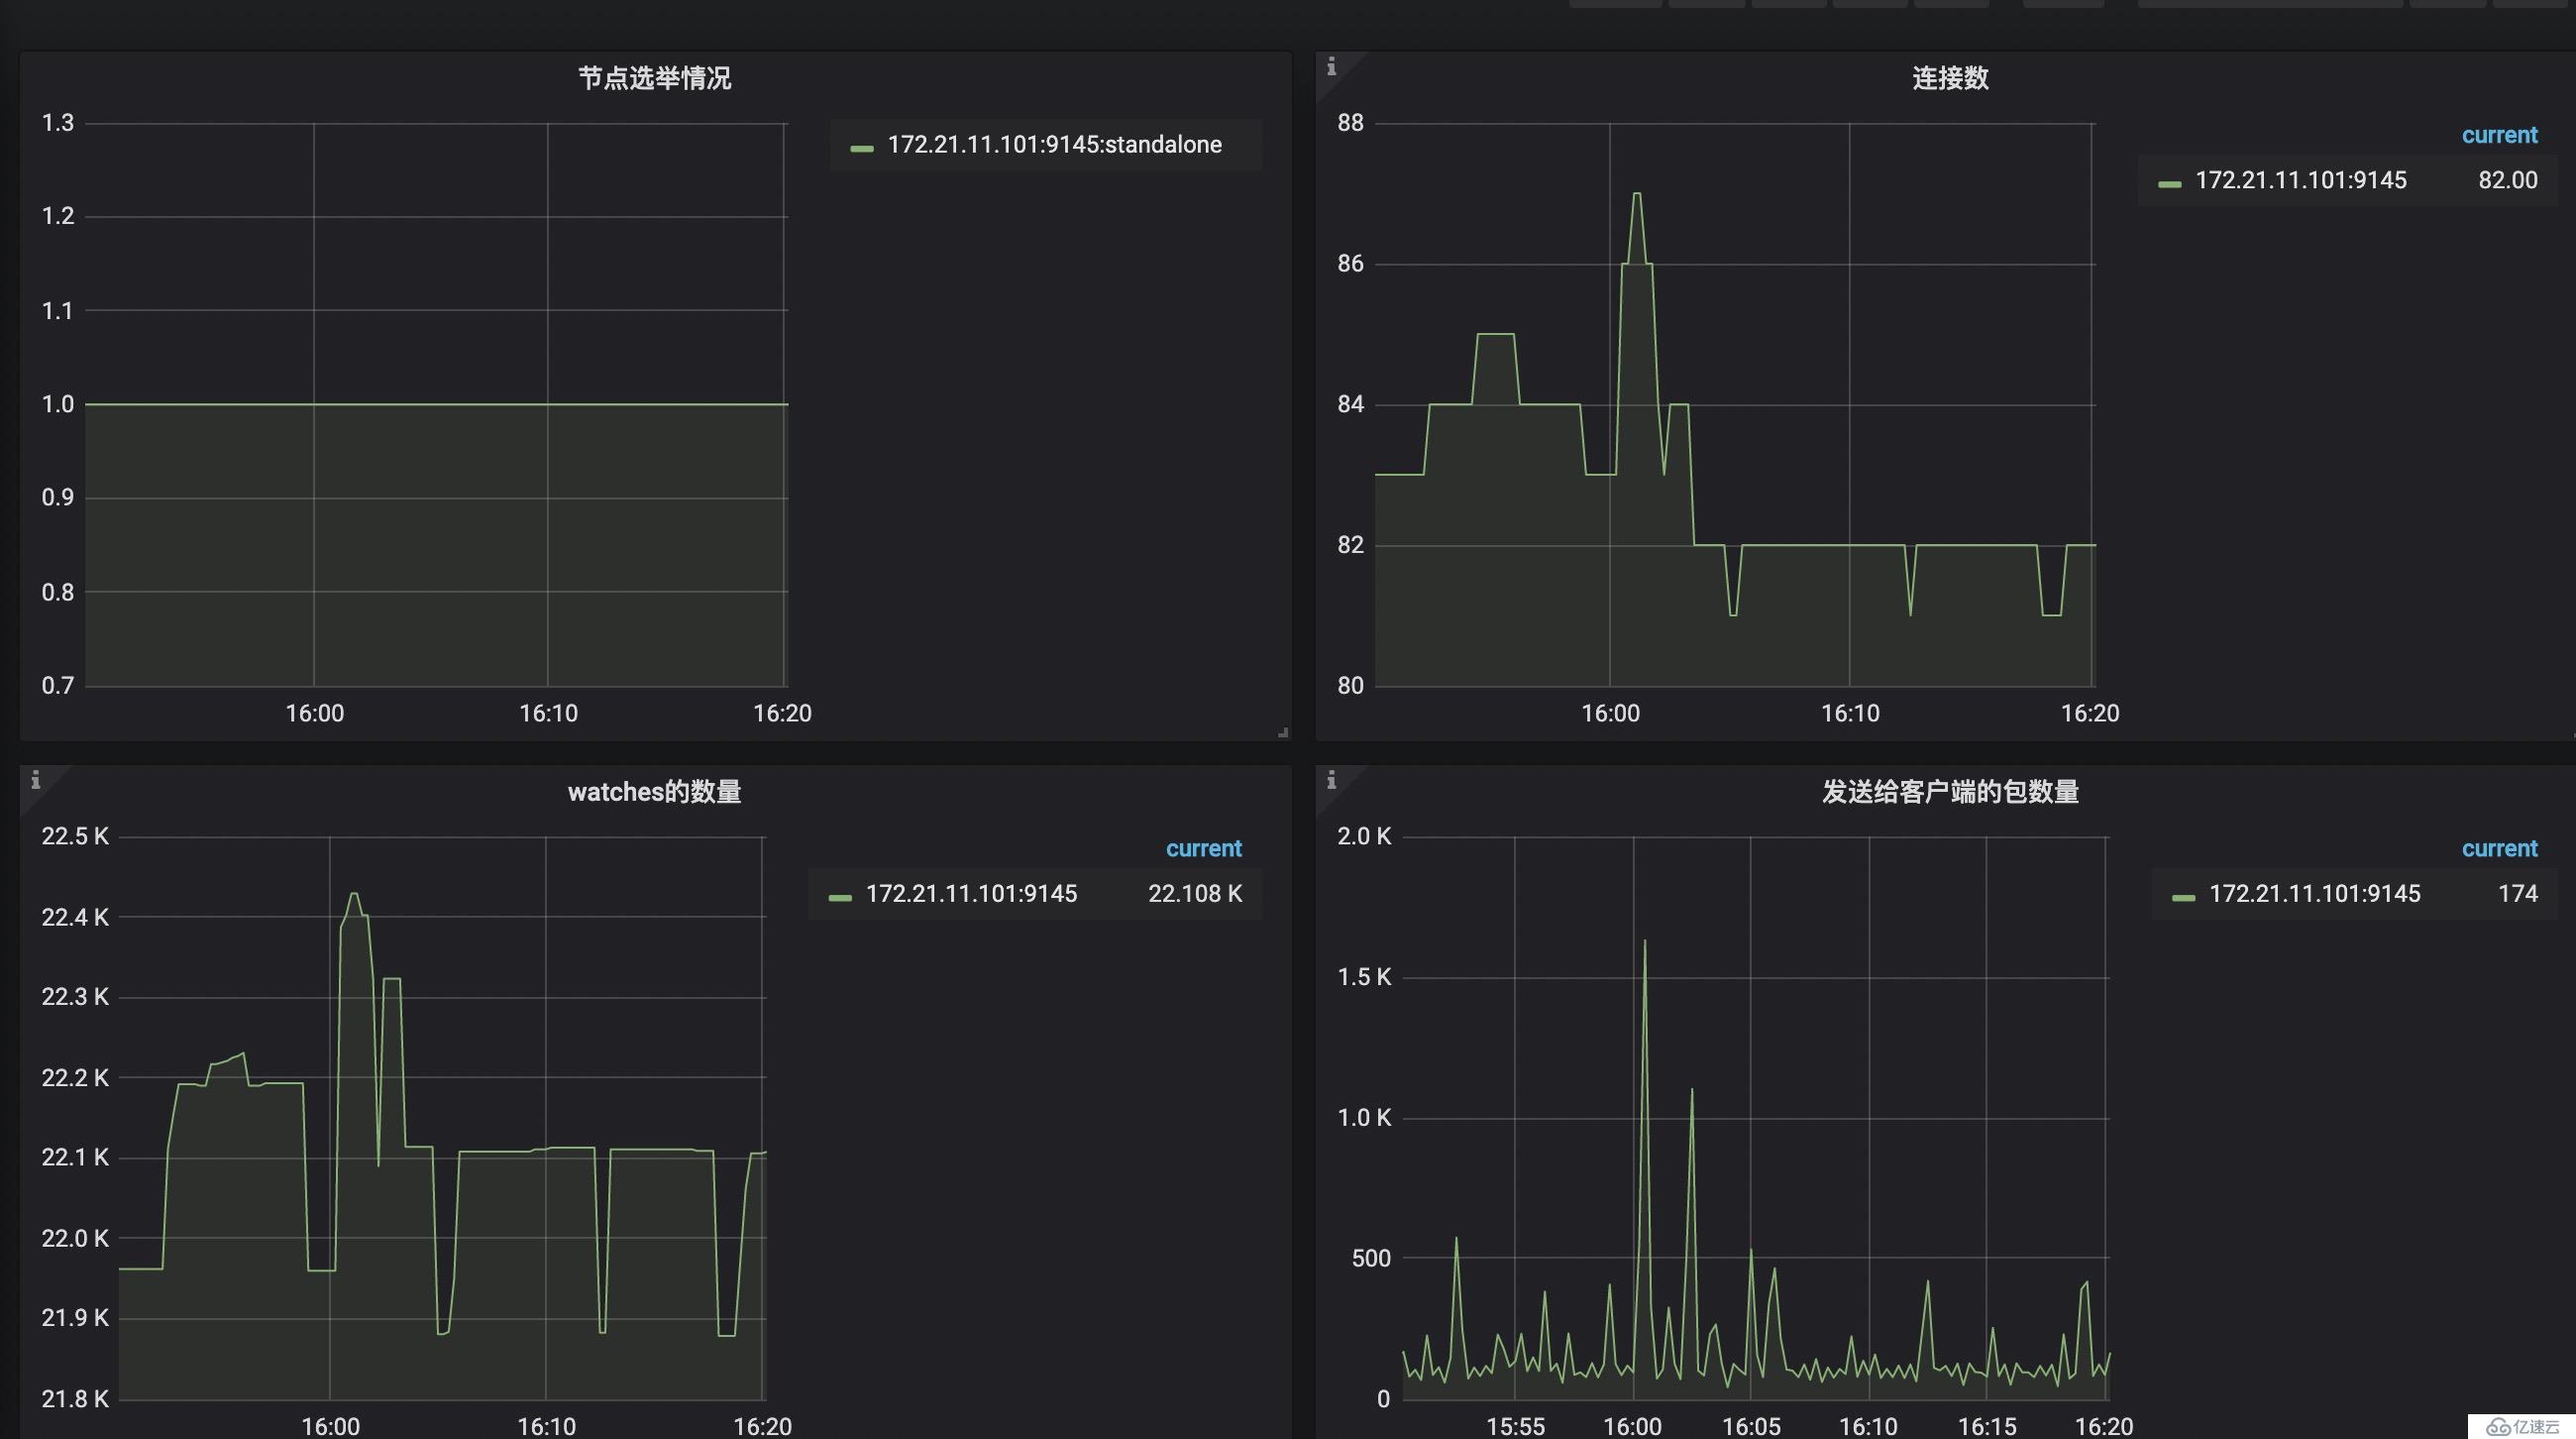
Task: Sort 连接数 legend by current column
Action: click(x=2499, y=135)
